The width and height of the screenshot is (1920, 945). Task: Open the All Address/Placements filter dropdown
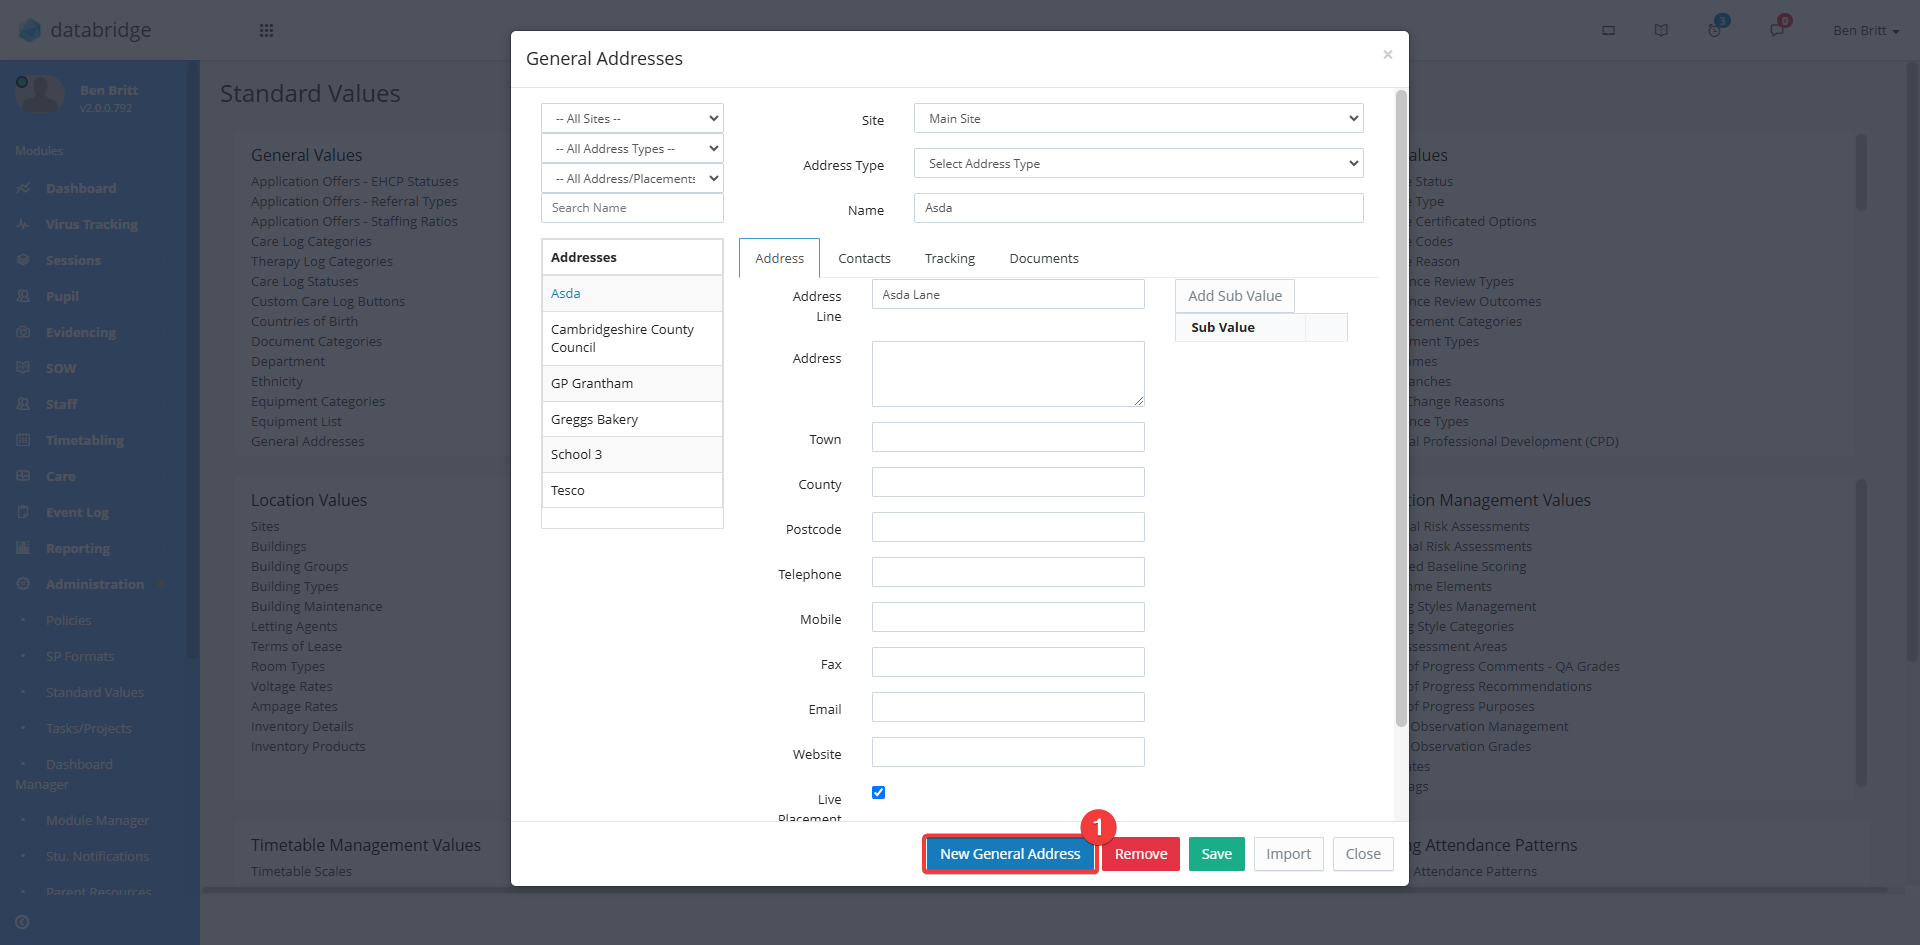[x=632, y=178]
